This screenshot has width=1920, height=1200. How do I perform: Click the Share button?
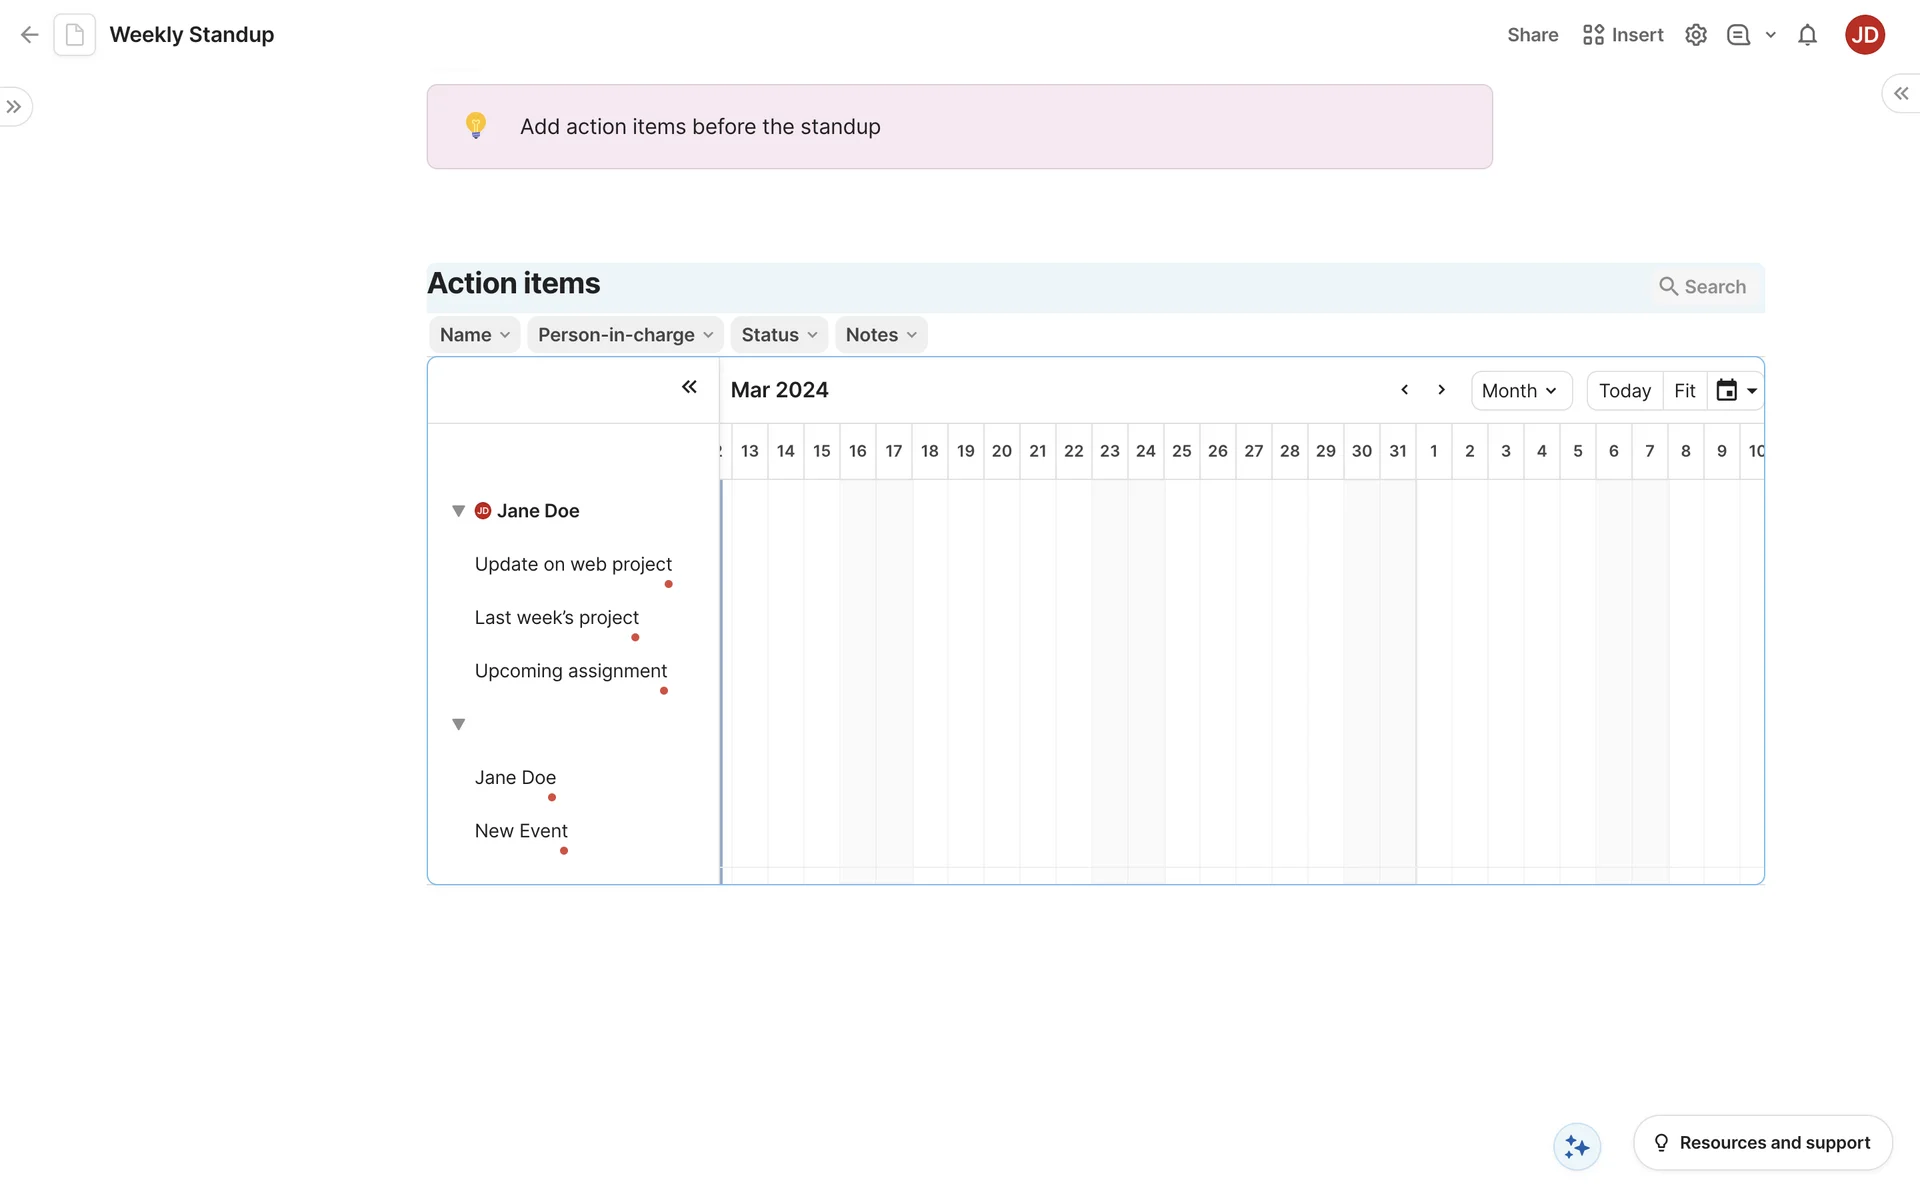tap(1532, 35)
